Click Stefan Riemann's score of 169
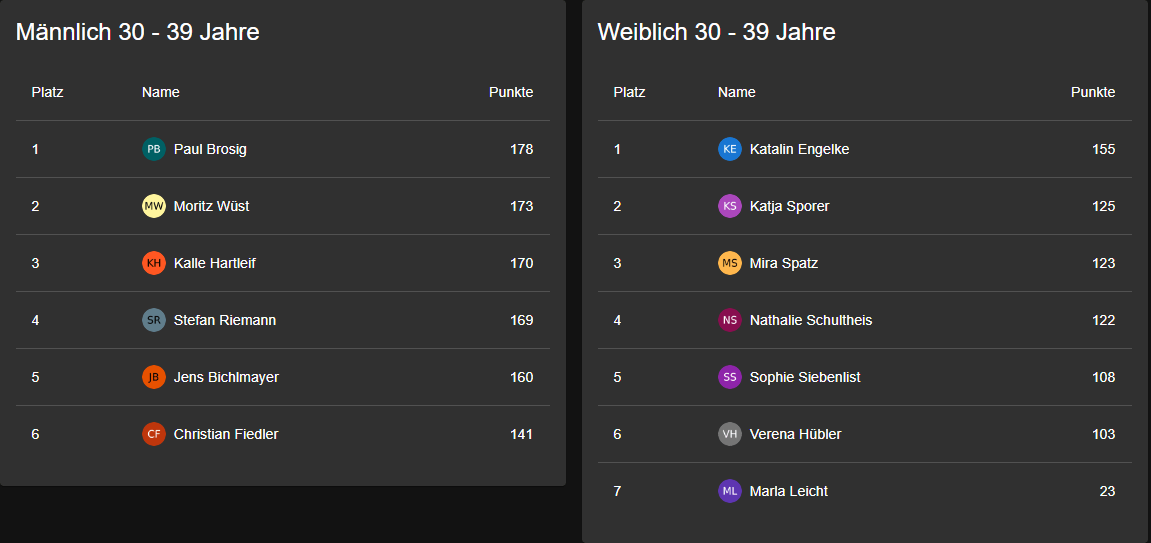This screenshot has height=543, width=1151. (521, 320)
